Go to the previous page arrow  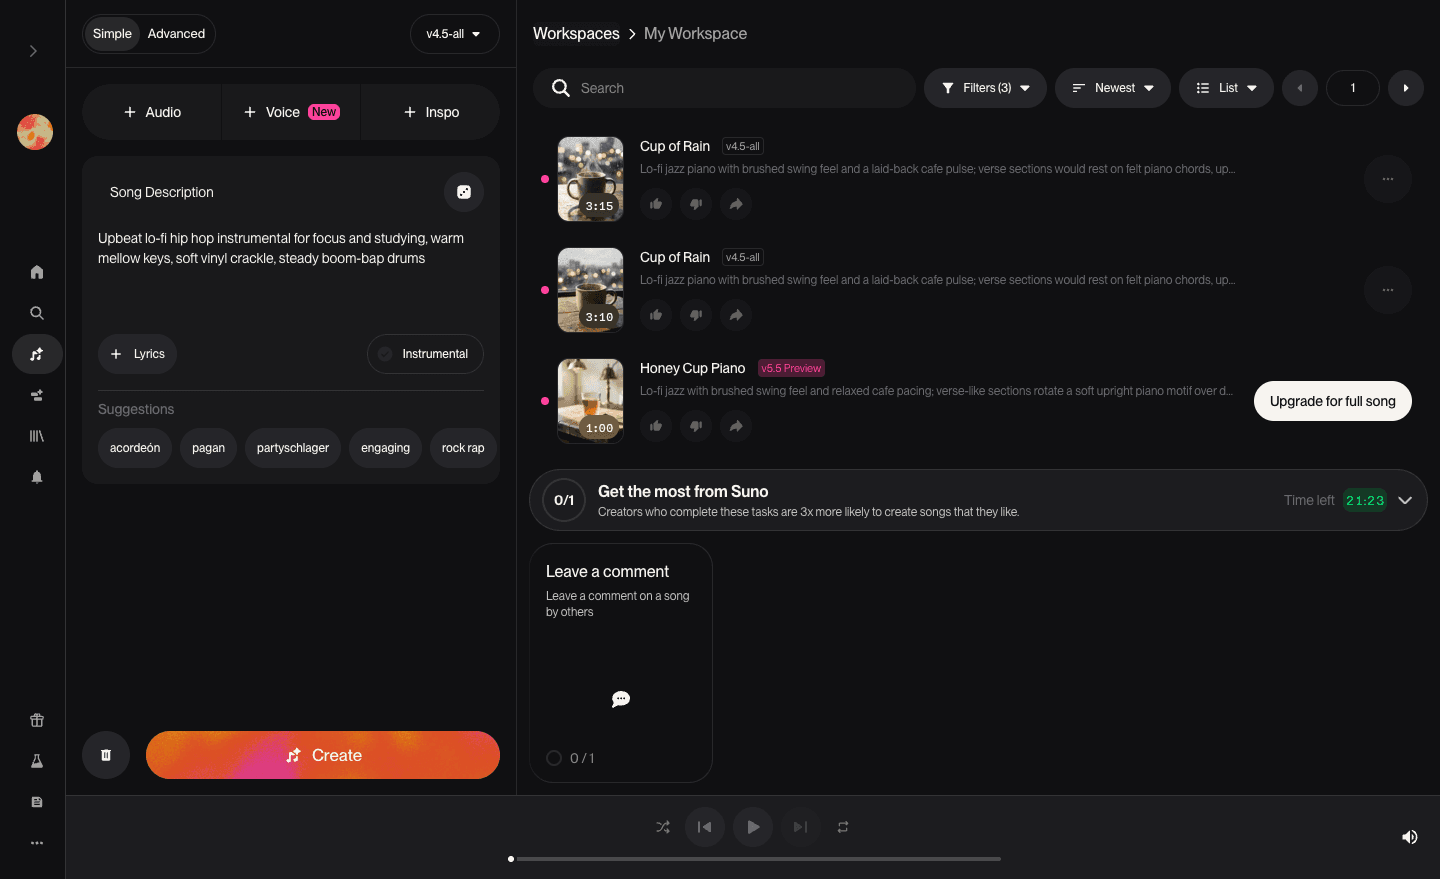click(1300, 88)
